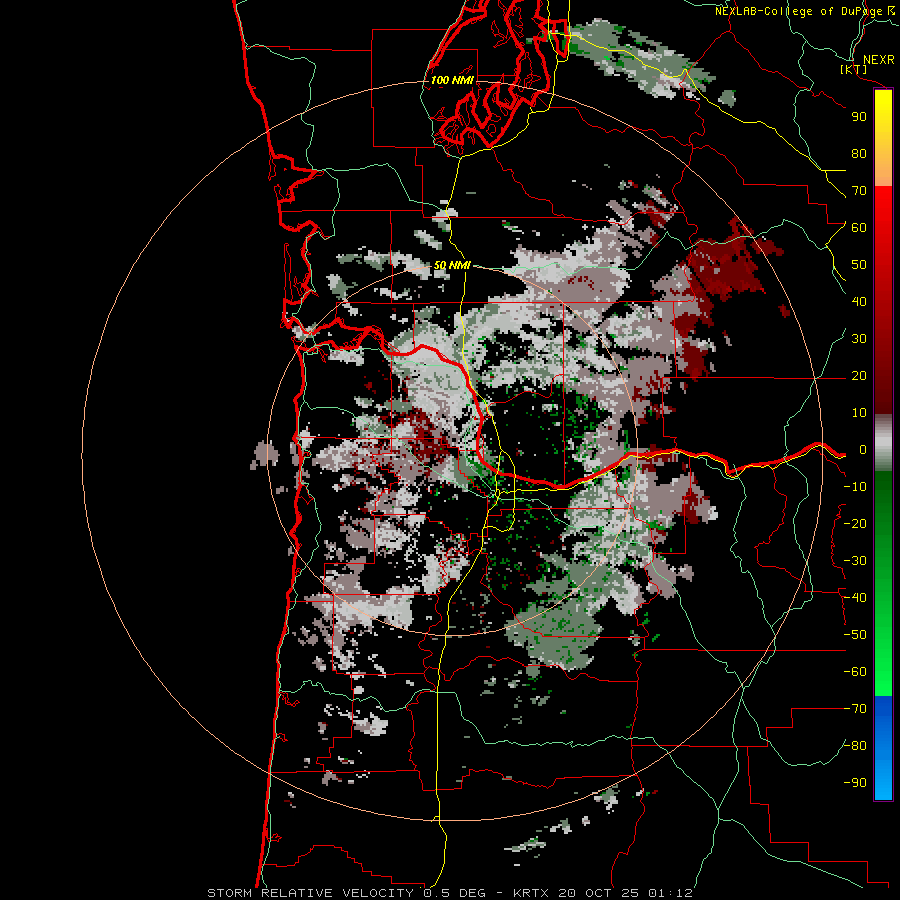Click the -80 value on velocity scale
The image size is (900, 900).
[x=855, y=746]
